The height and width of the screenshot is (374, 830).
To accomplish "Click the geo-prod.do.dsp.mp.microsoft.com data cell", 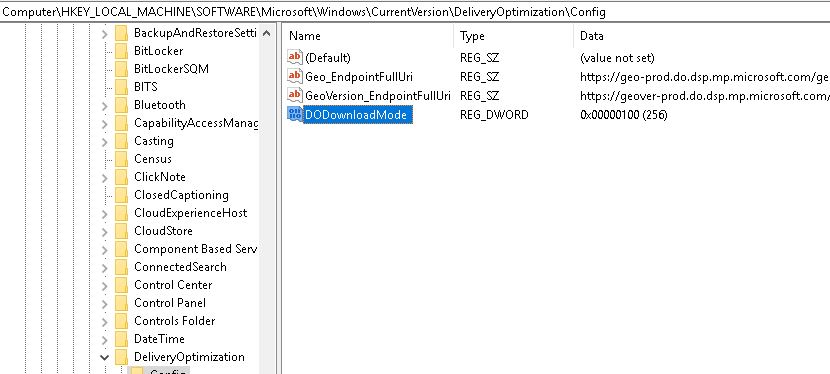I will 705,76.
